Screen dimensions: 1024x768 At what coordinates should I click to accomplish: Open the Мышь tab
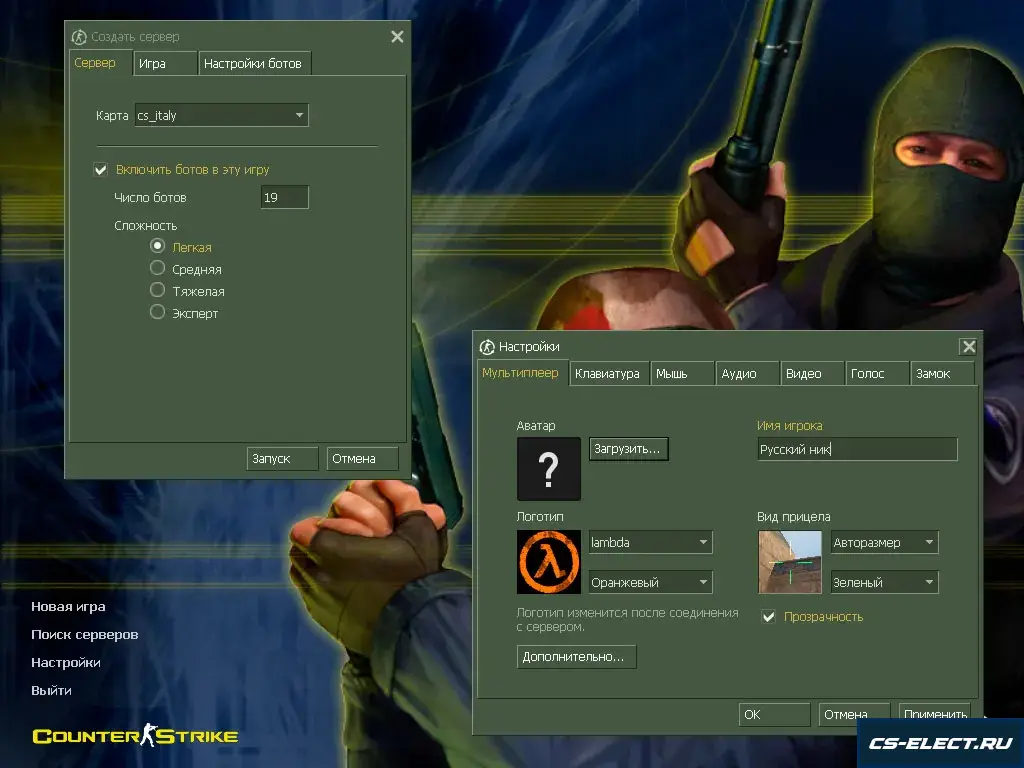pyautogui.click(x=682, y=374)
